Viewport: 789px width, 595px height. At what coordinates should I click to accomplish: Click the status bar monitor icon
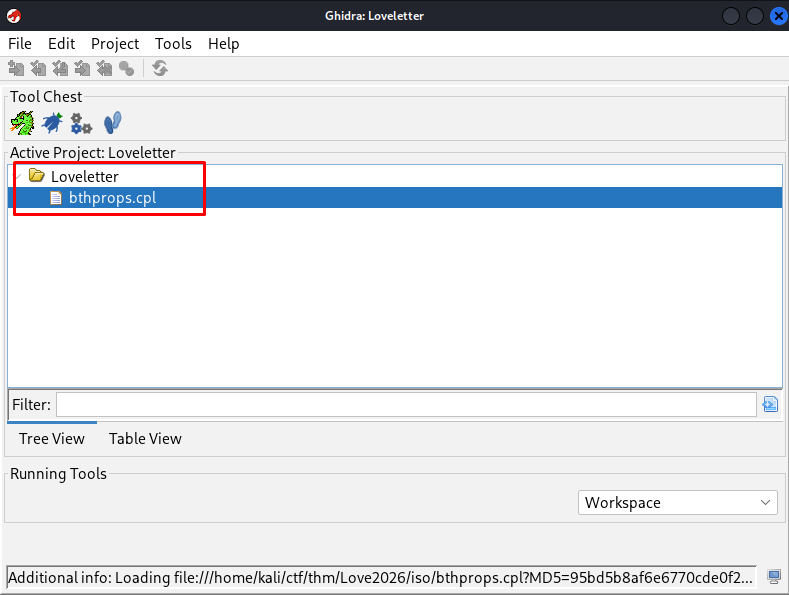(x=774, y=577)
